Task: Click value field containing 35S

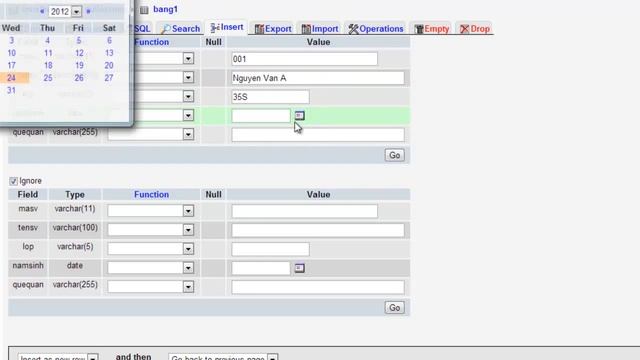Action: 270,97
